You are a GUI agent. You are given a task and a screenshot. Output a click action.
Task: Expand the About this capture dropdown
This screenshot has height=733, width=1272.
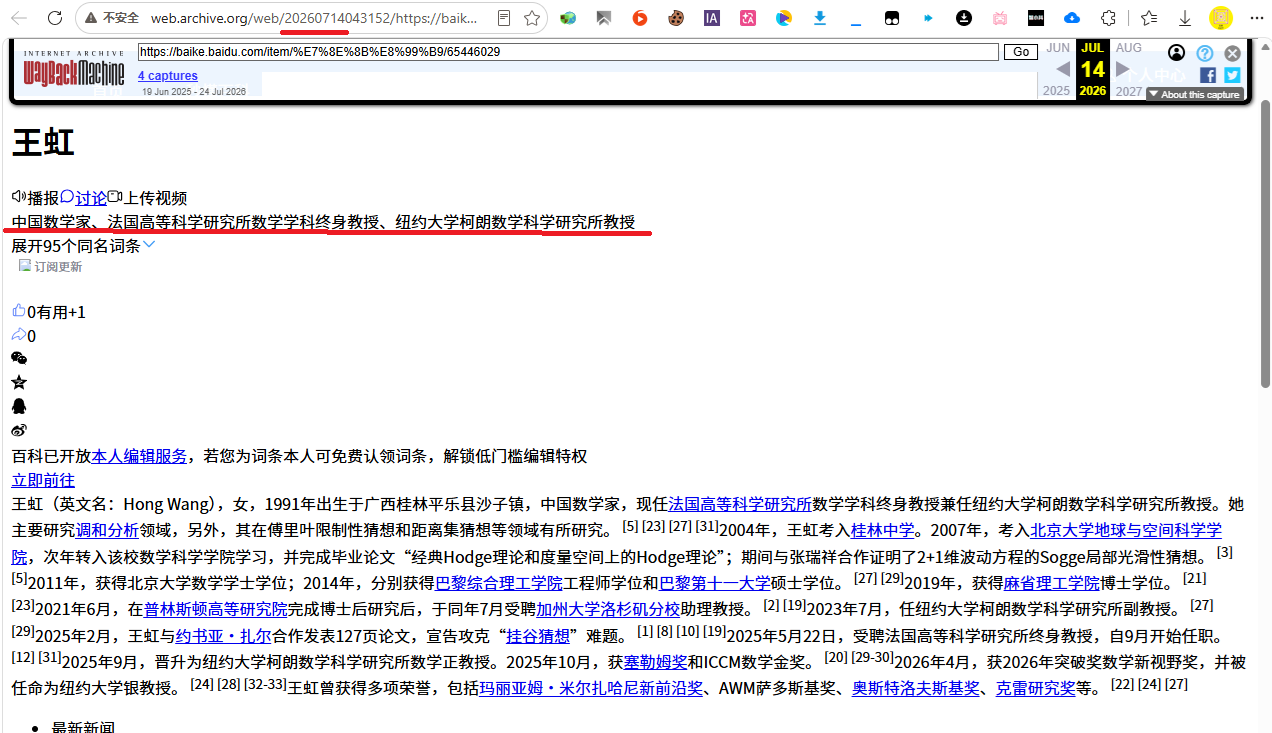click(x=1195, y=94)
